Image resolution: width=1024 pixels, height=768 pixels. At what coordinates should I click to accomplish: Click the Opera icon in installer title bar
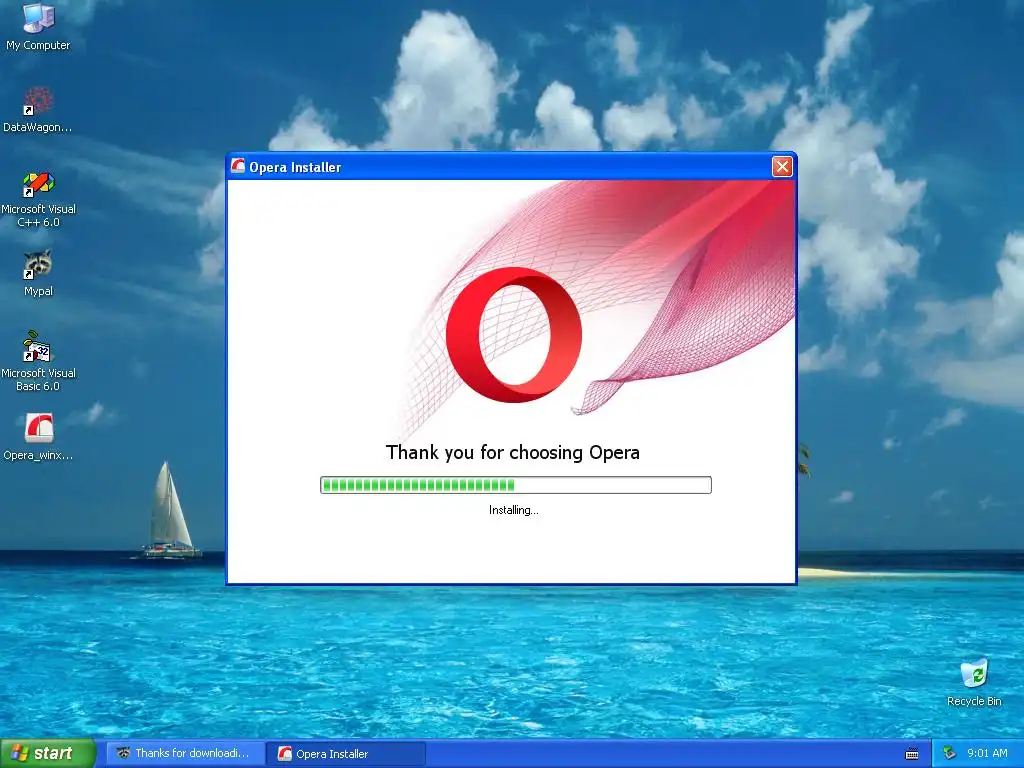(x=238, y=166)
